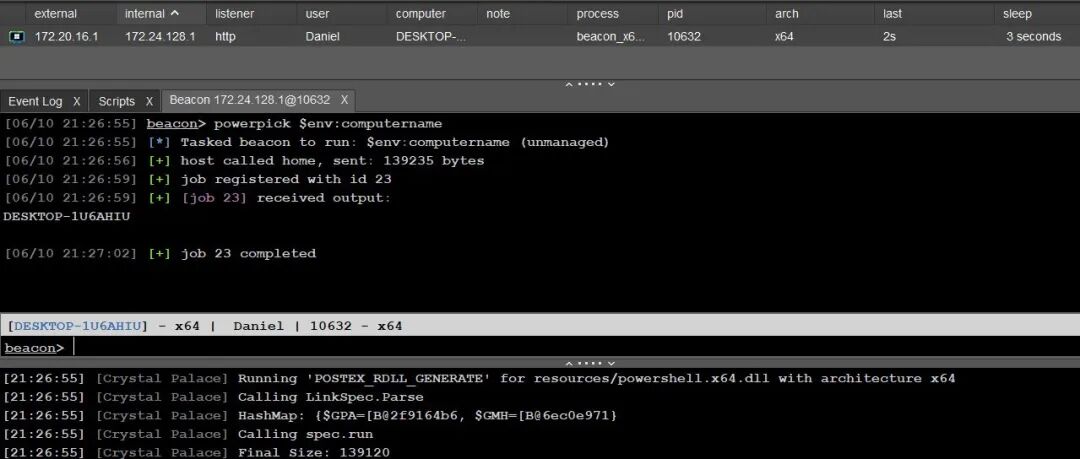
Task: Sort sessions by external column
Action: coord(56,14)
